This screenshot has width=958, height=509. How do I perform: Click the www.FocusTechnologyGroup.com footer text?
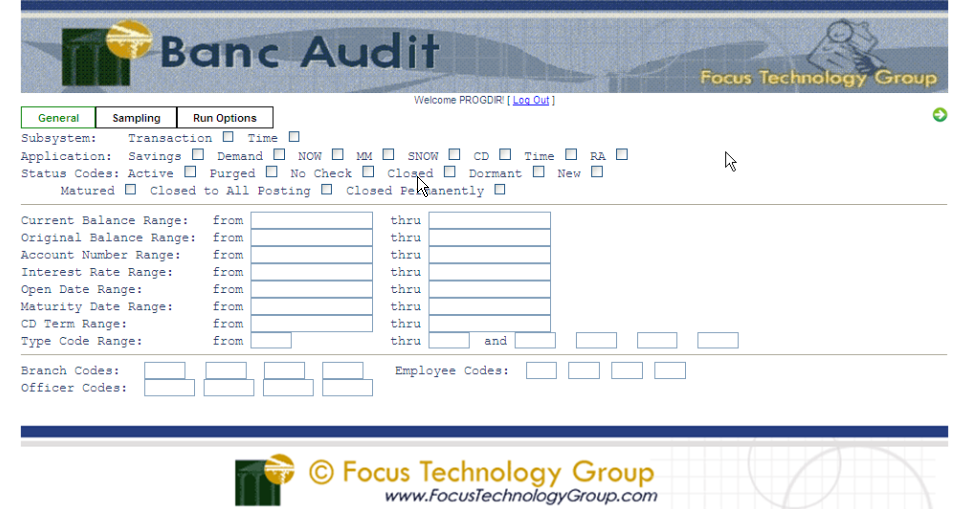tap(521, 496)
